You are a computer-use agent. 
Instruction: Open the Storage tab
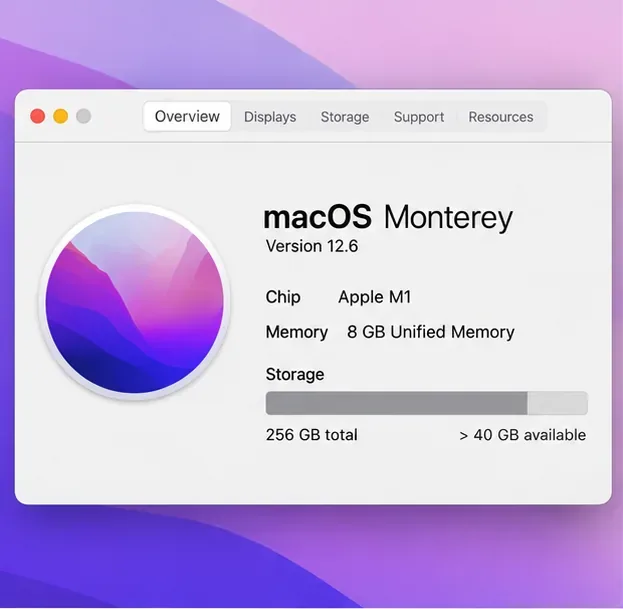tap(345, 117)
